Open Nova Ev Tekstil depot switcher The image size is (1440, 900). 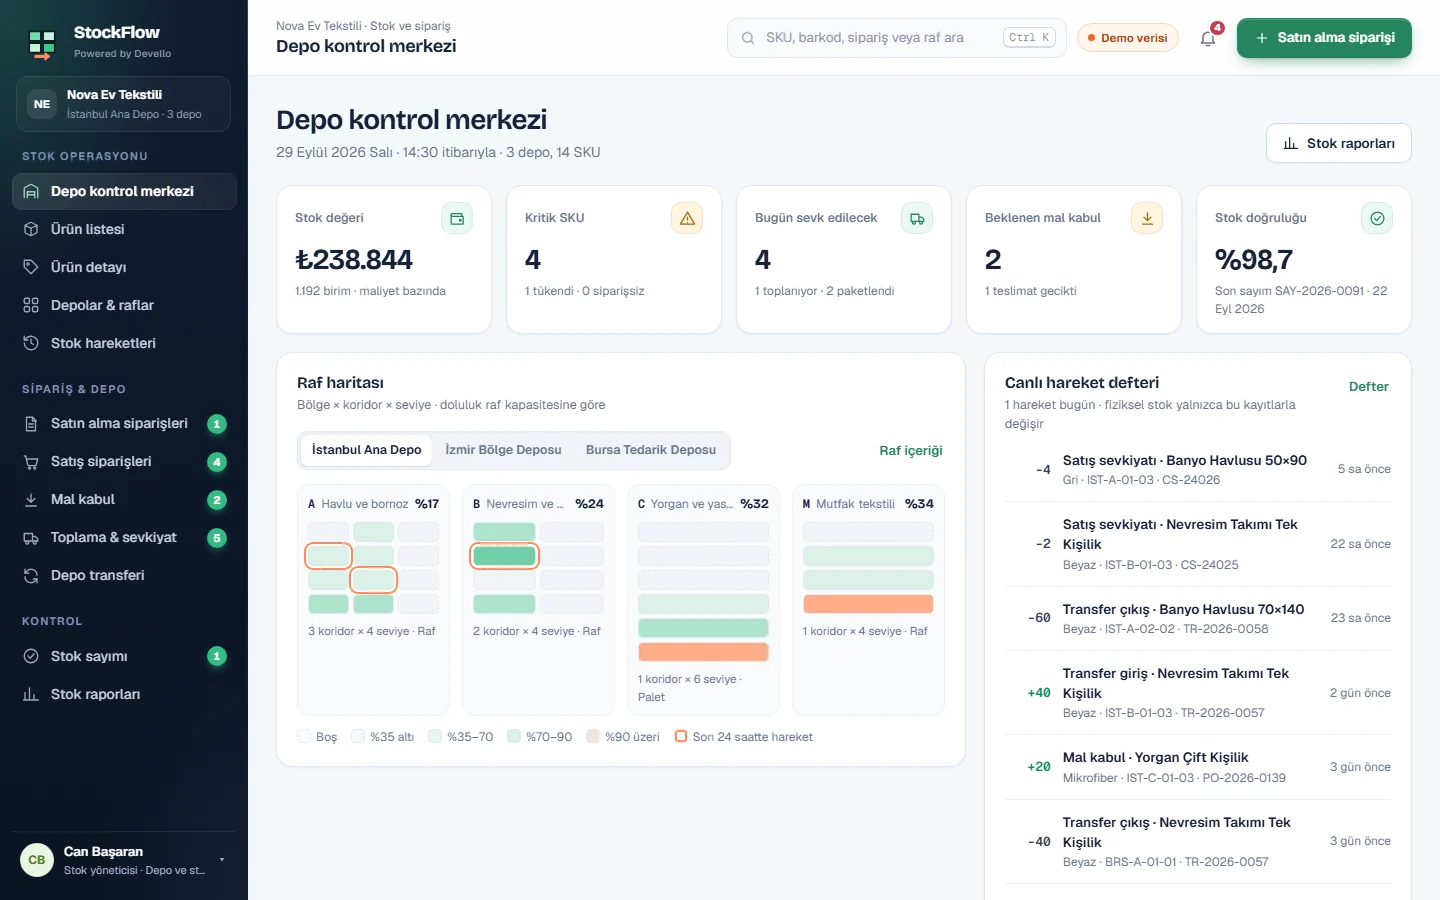(x=124, y=104)
